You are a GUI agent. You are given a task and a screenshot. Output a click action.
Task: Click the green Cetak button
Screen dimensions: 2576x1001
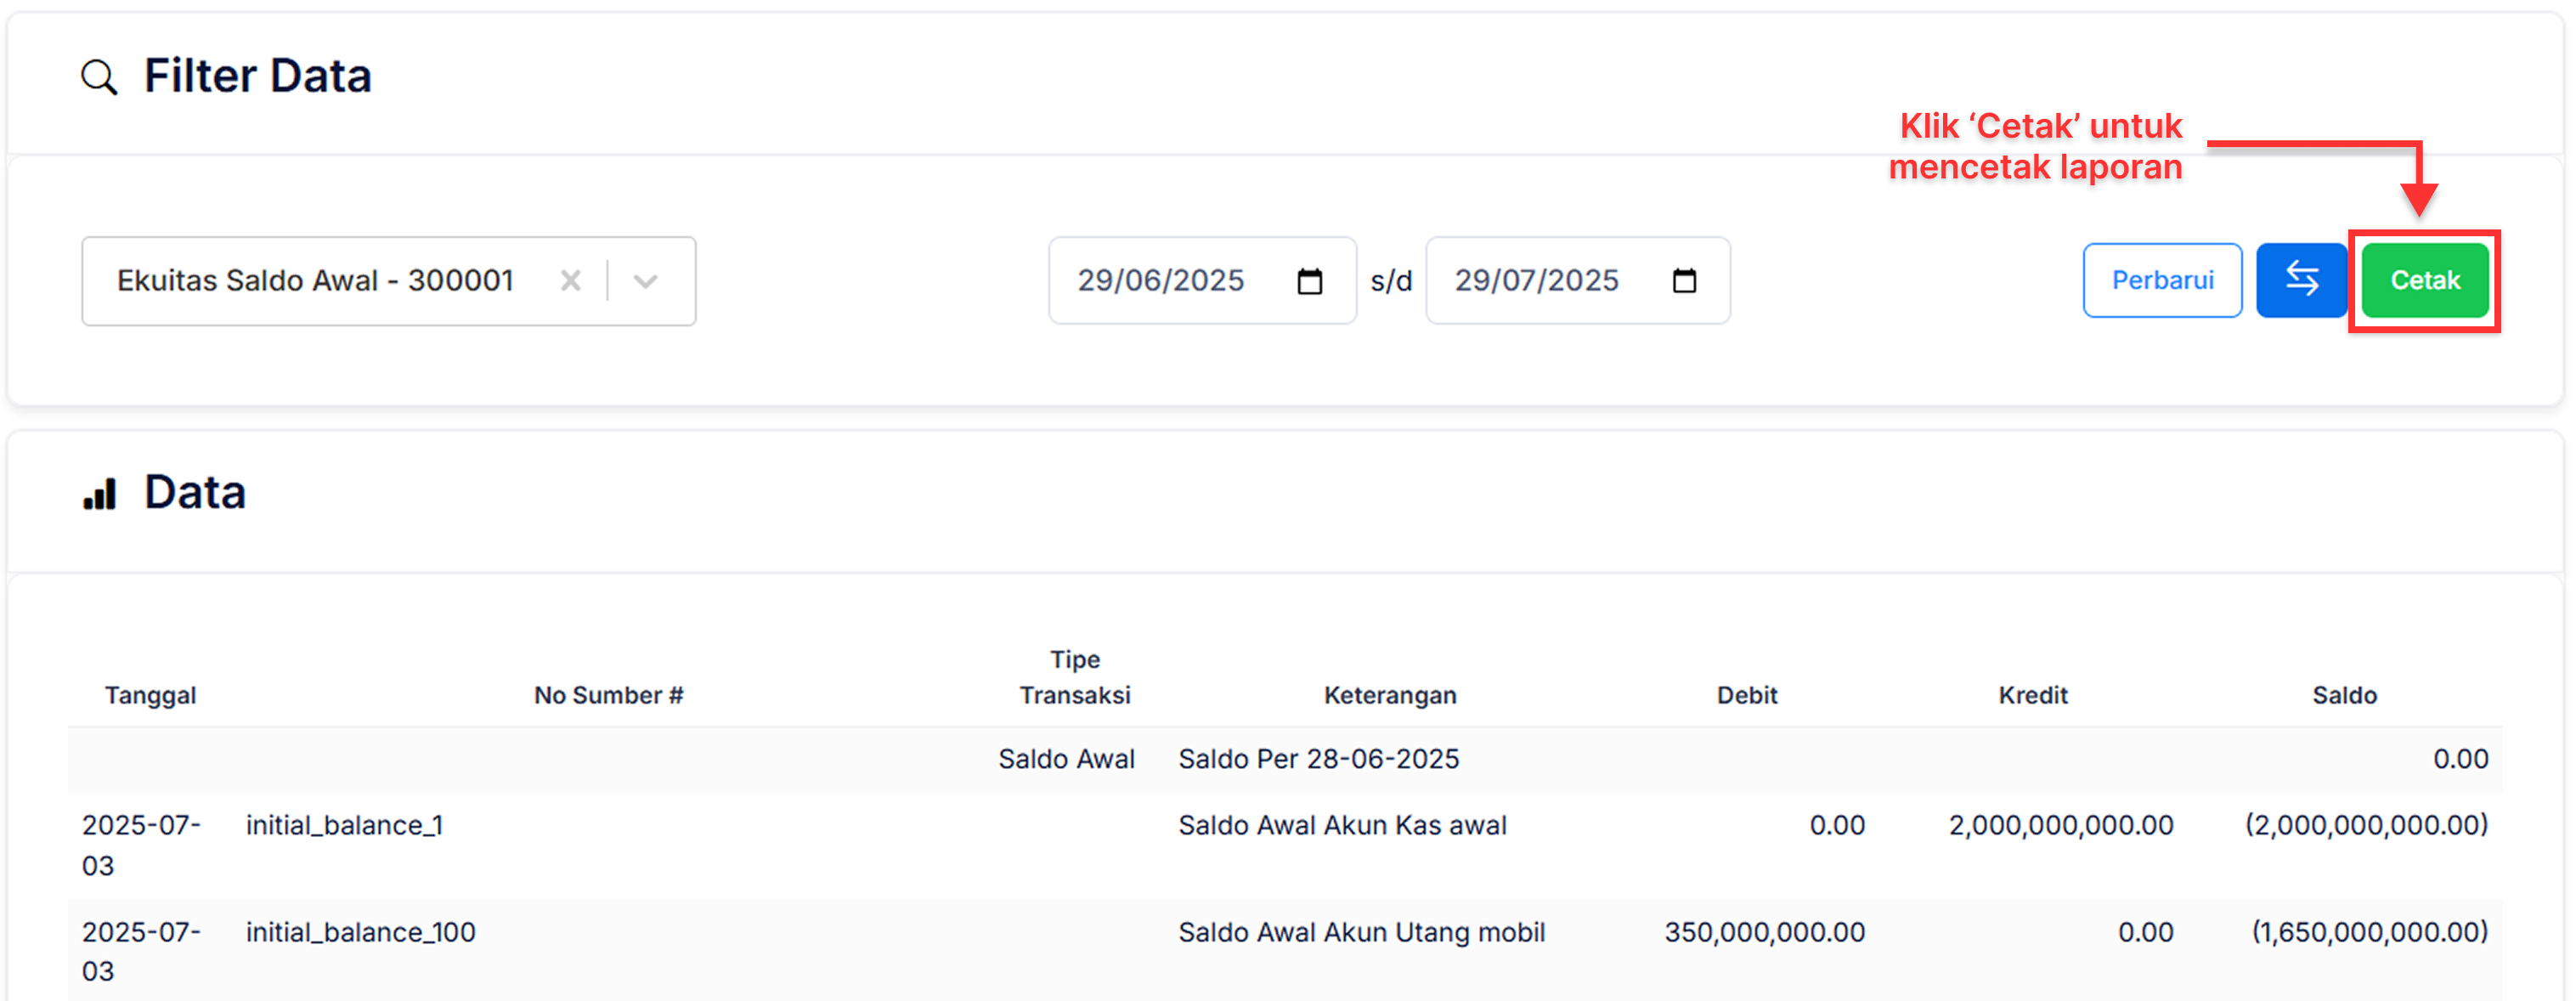point(2424,281)
